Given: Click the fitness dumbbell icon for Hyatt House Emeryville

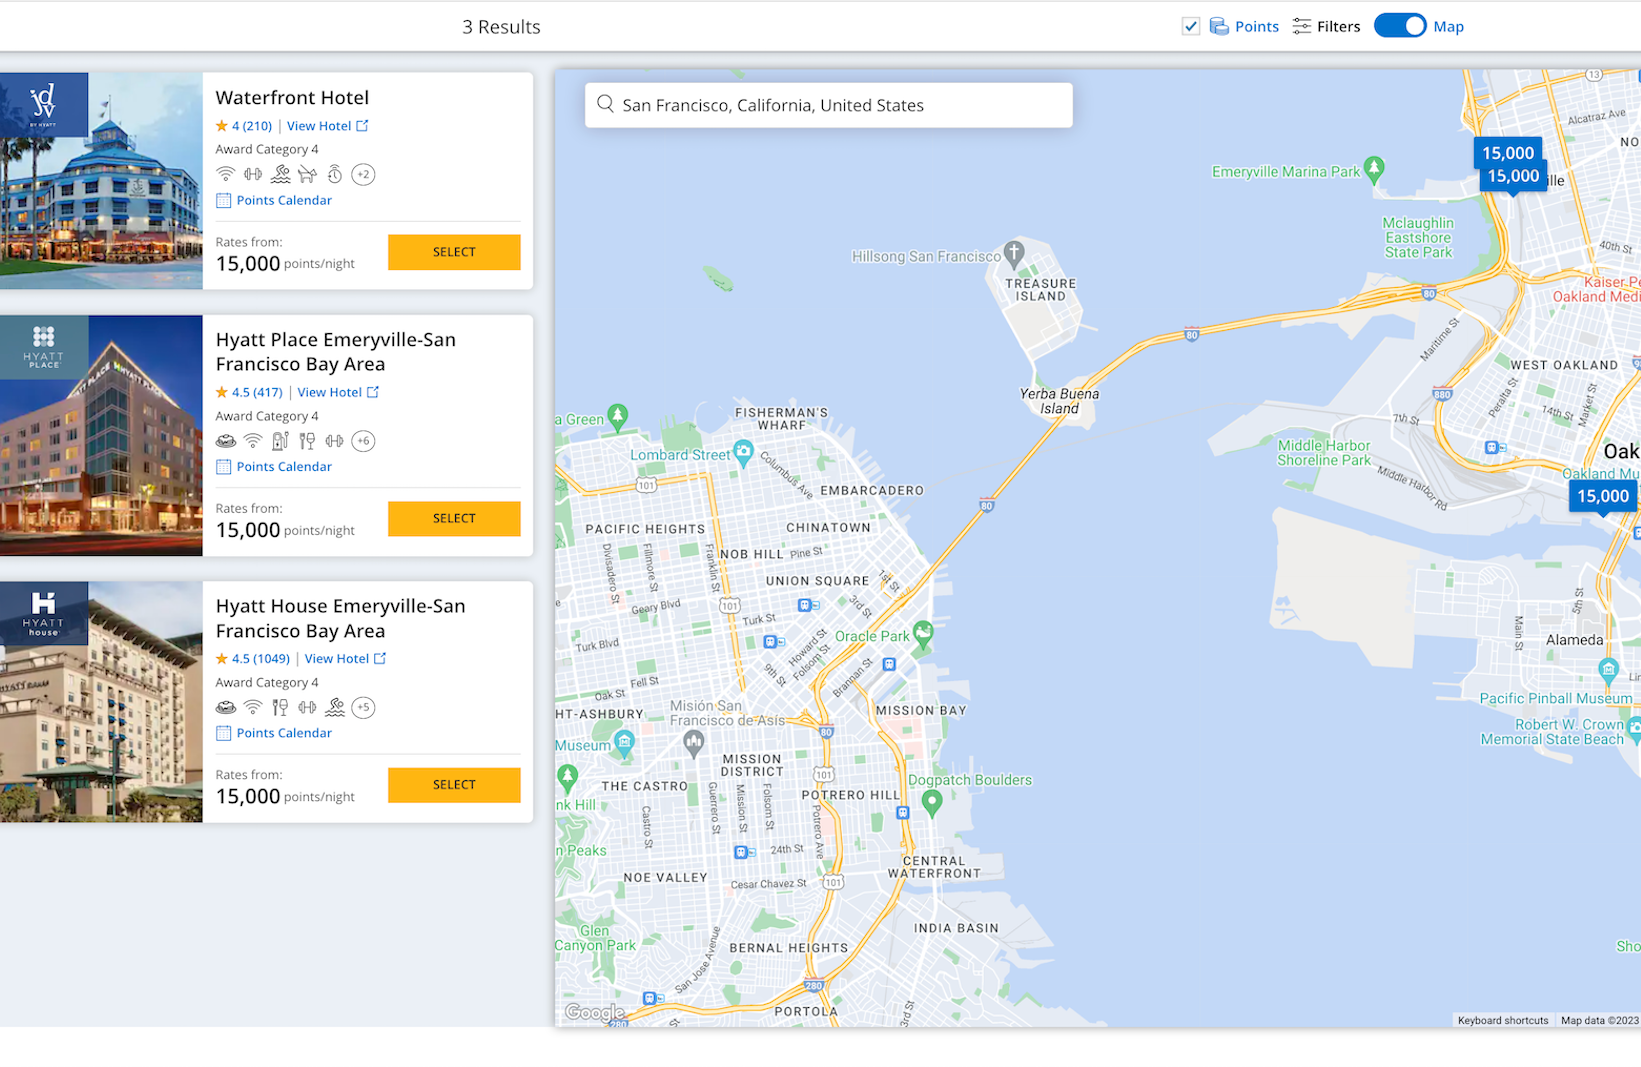Looking at the screenshot, I should point(307,707).
